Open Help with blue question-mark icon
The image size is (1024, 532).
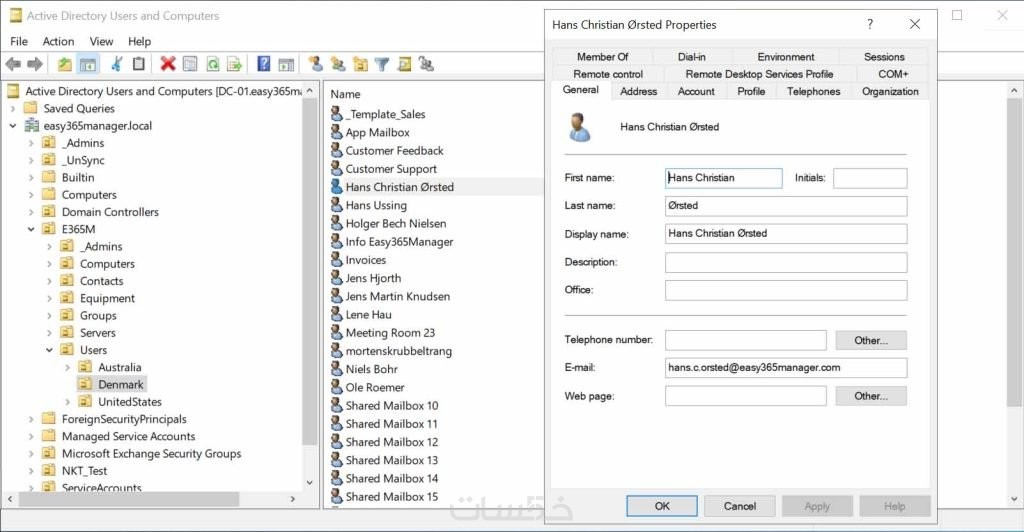pyautogui.click(x=263, y=64)
